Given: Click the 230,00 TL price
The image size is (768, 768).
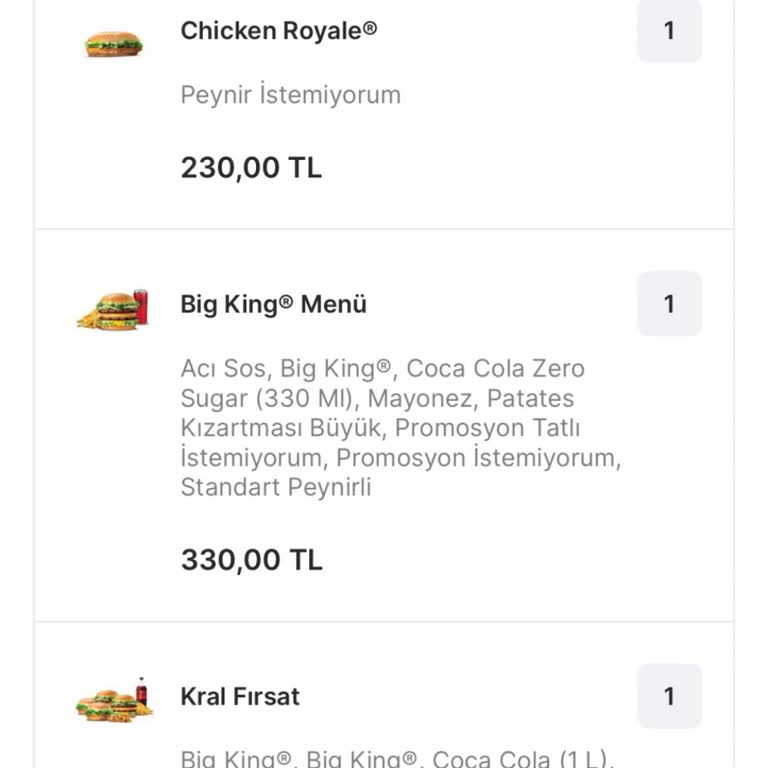Looking at the screenshot, I should [x=251, y=167].
